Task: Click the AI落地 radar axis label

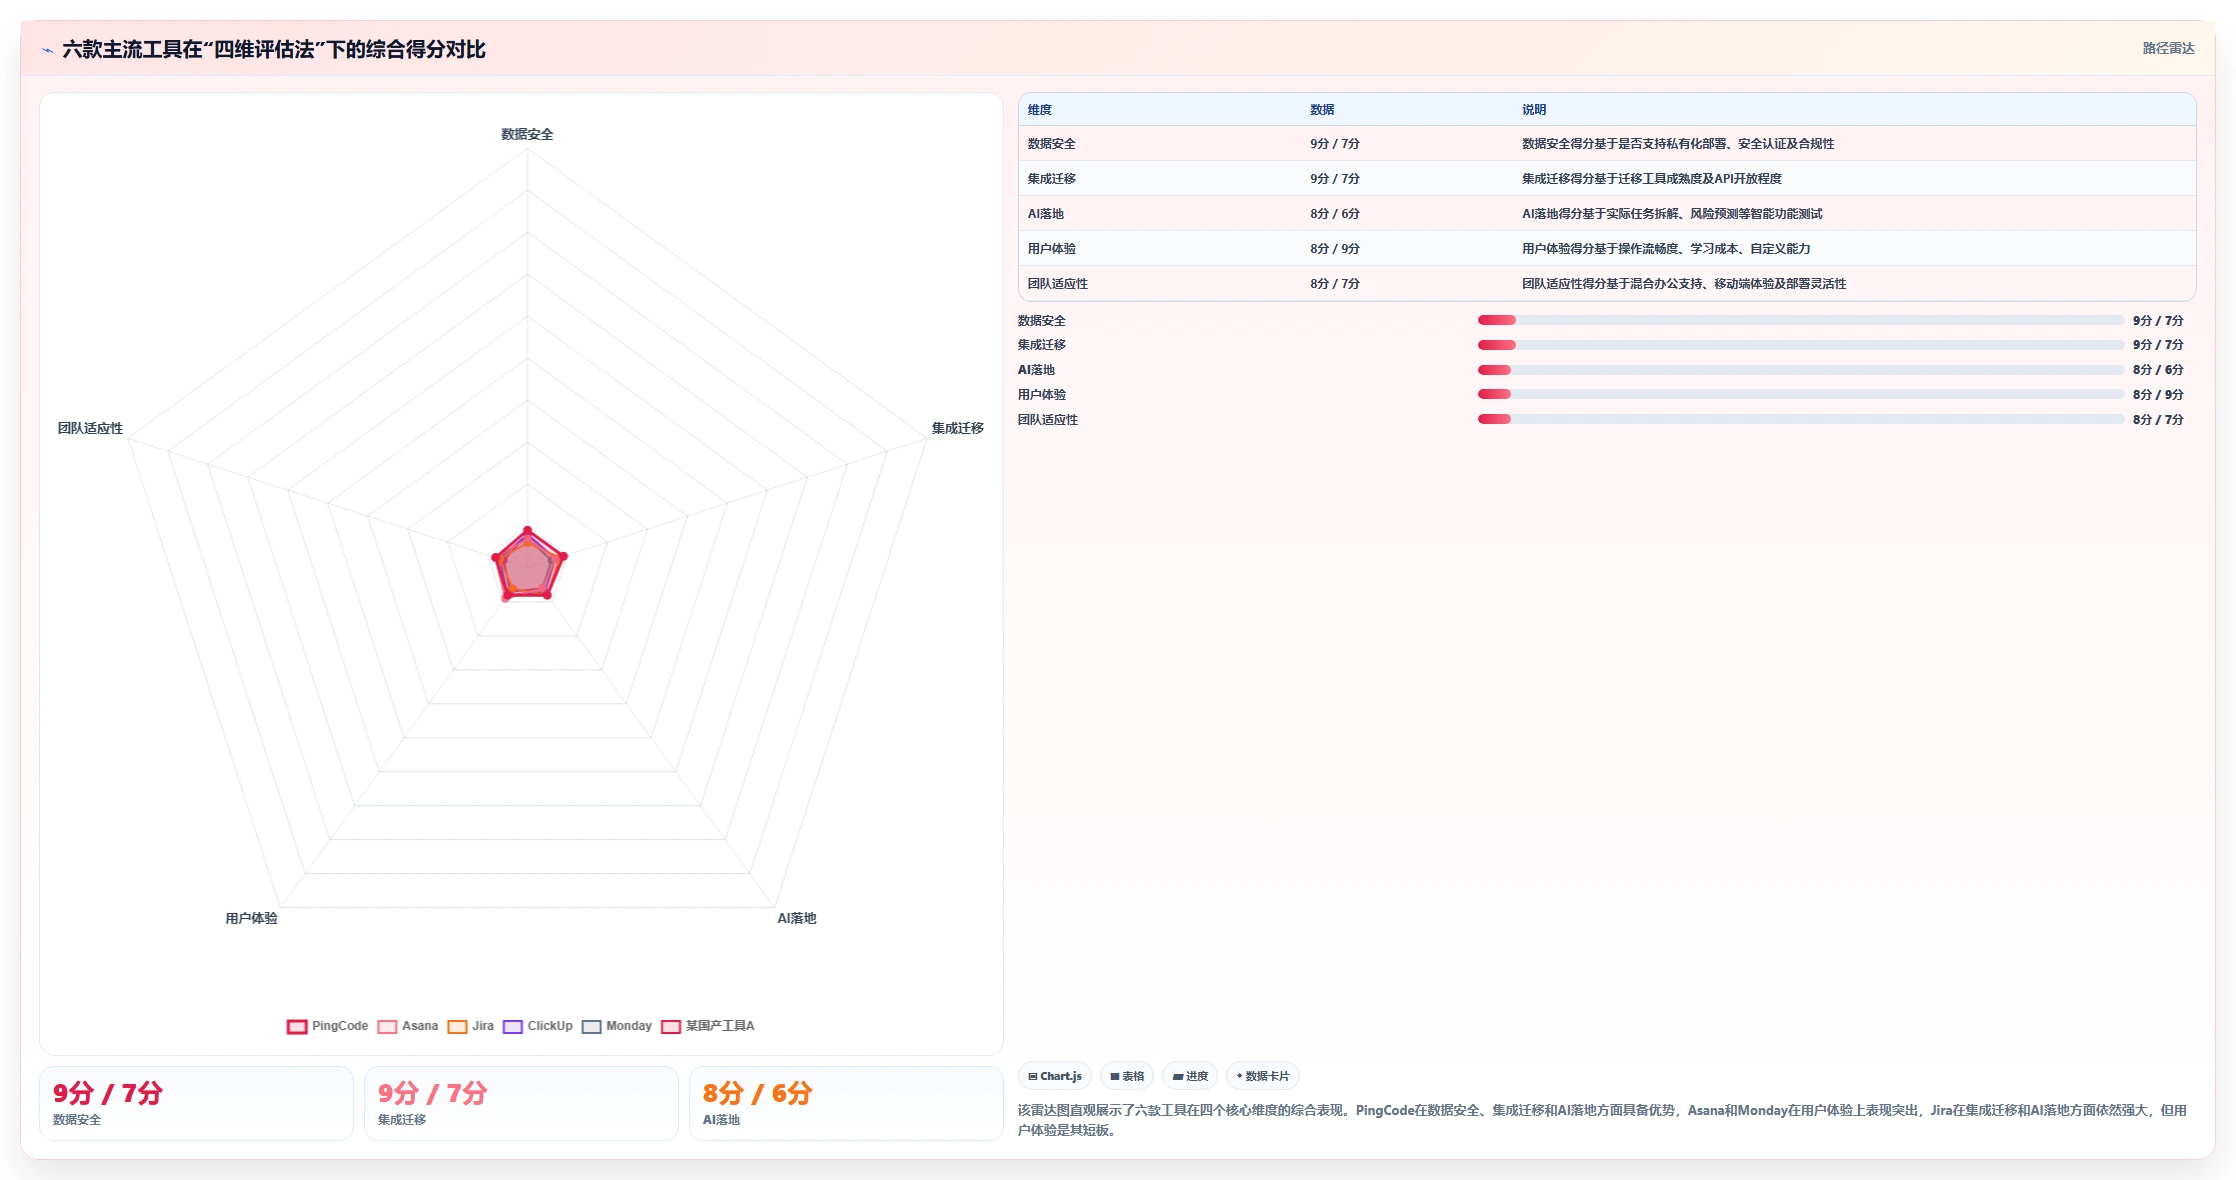Action: point(796,918)
